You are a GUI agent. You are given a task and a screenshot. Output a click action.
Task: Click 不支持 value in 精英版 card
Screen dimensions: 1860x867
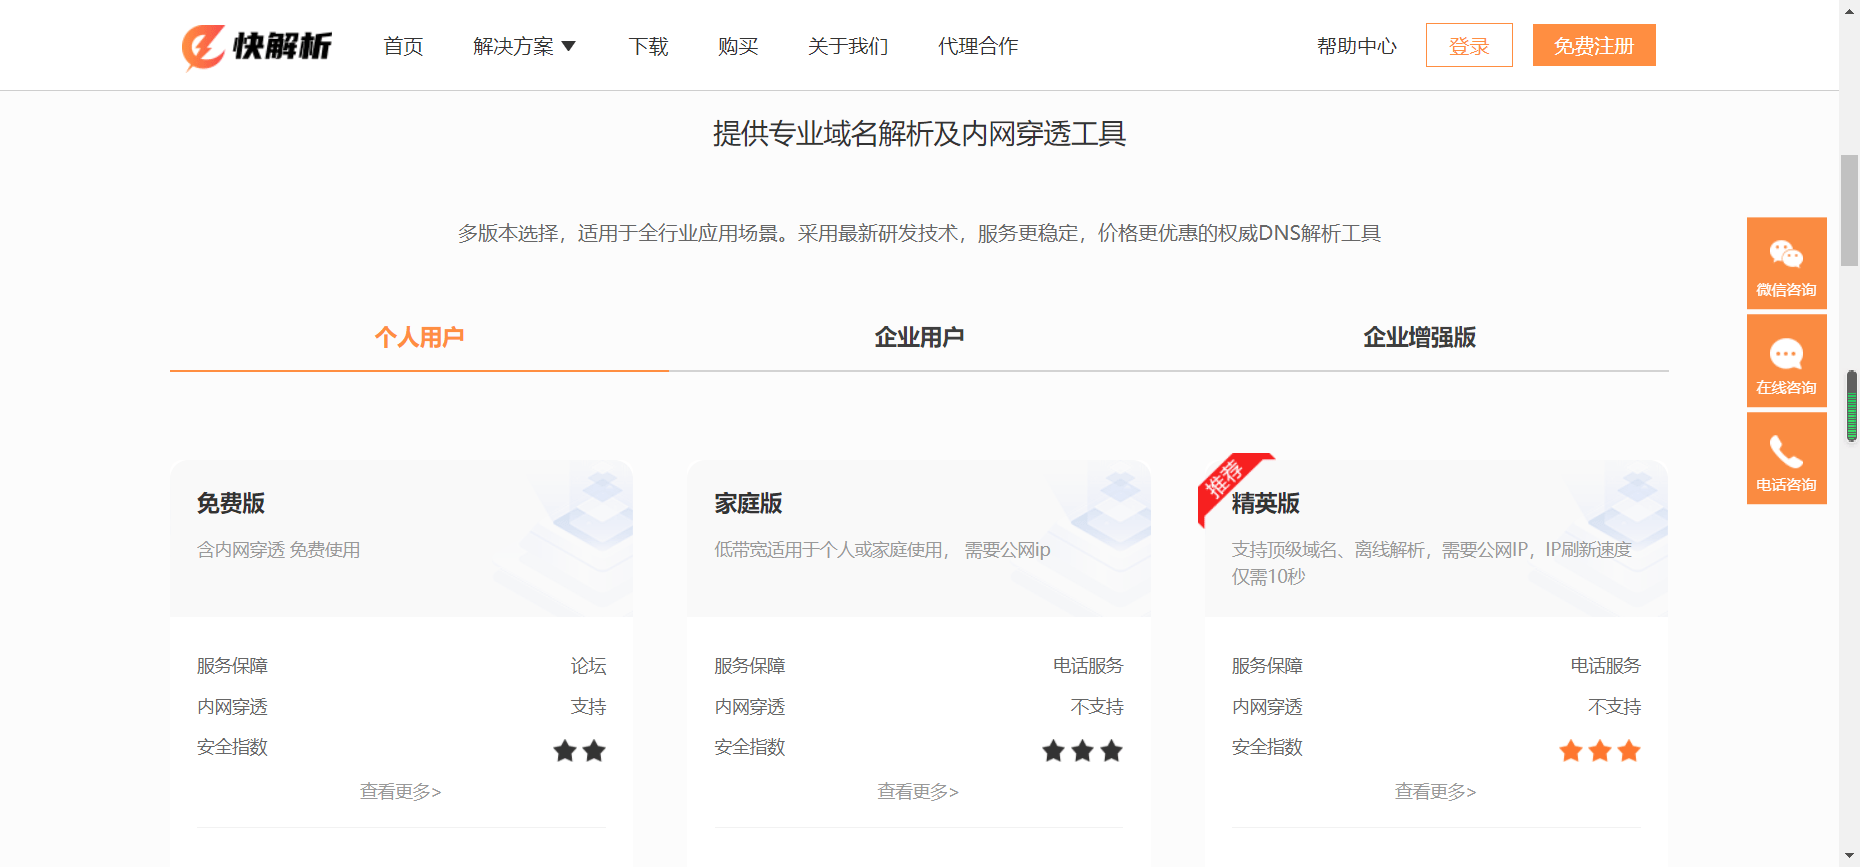click(1615, 707)
